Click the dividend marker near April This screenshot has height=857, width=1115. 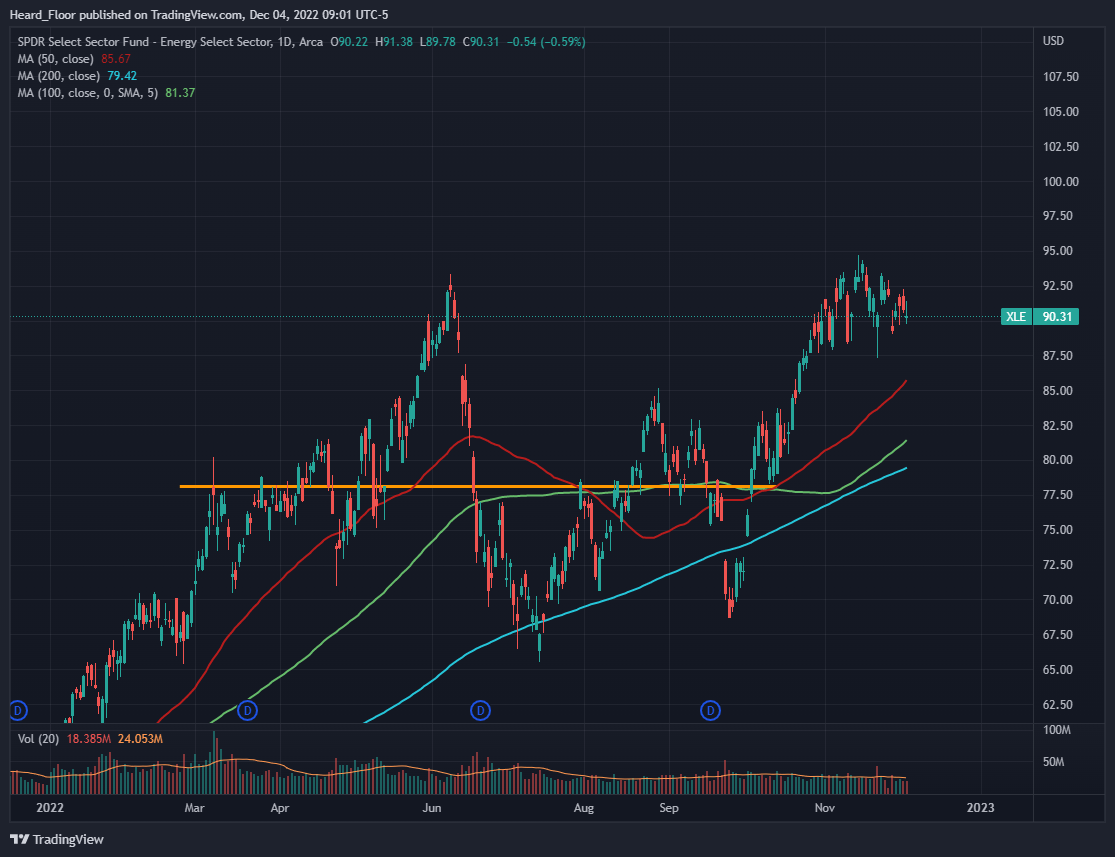coord(247,710)
